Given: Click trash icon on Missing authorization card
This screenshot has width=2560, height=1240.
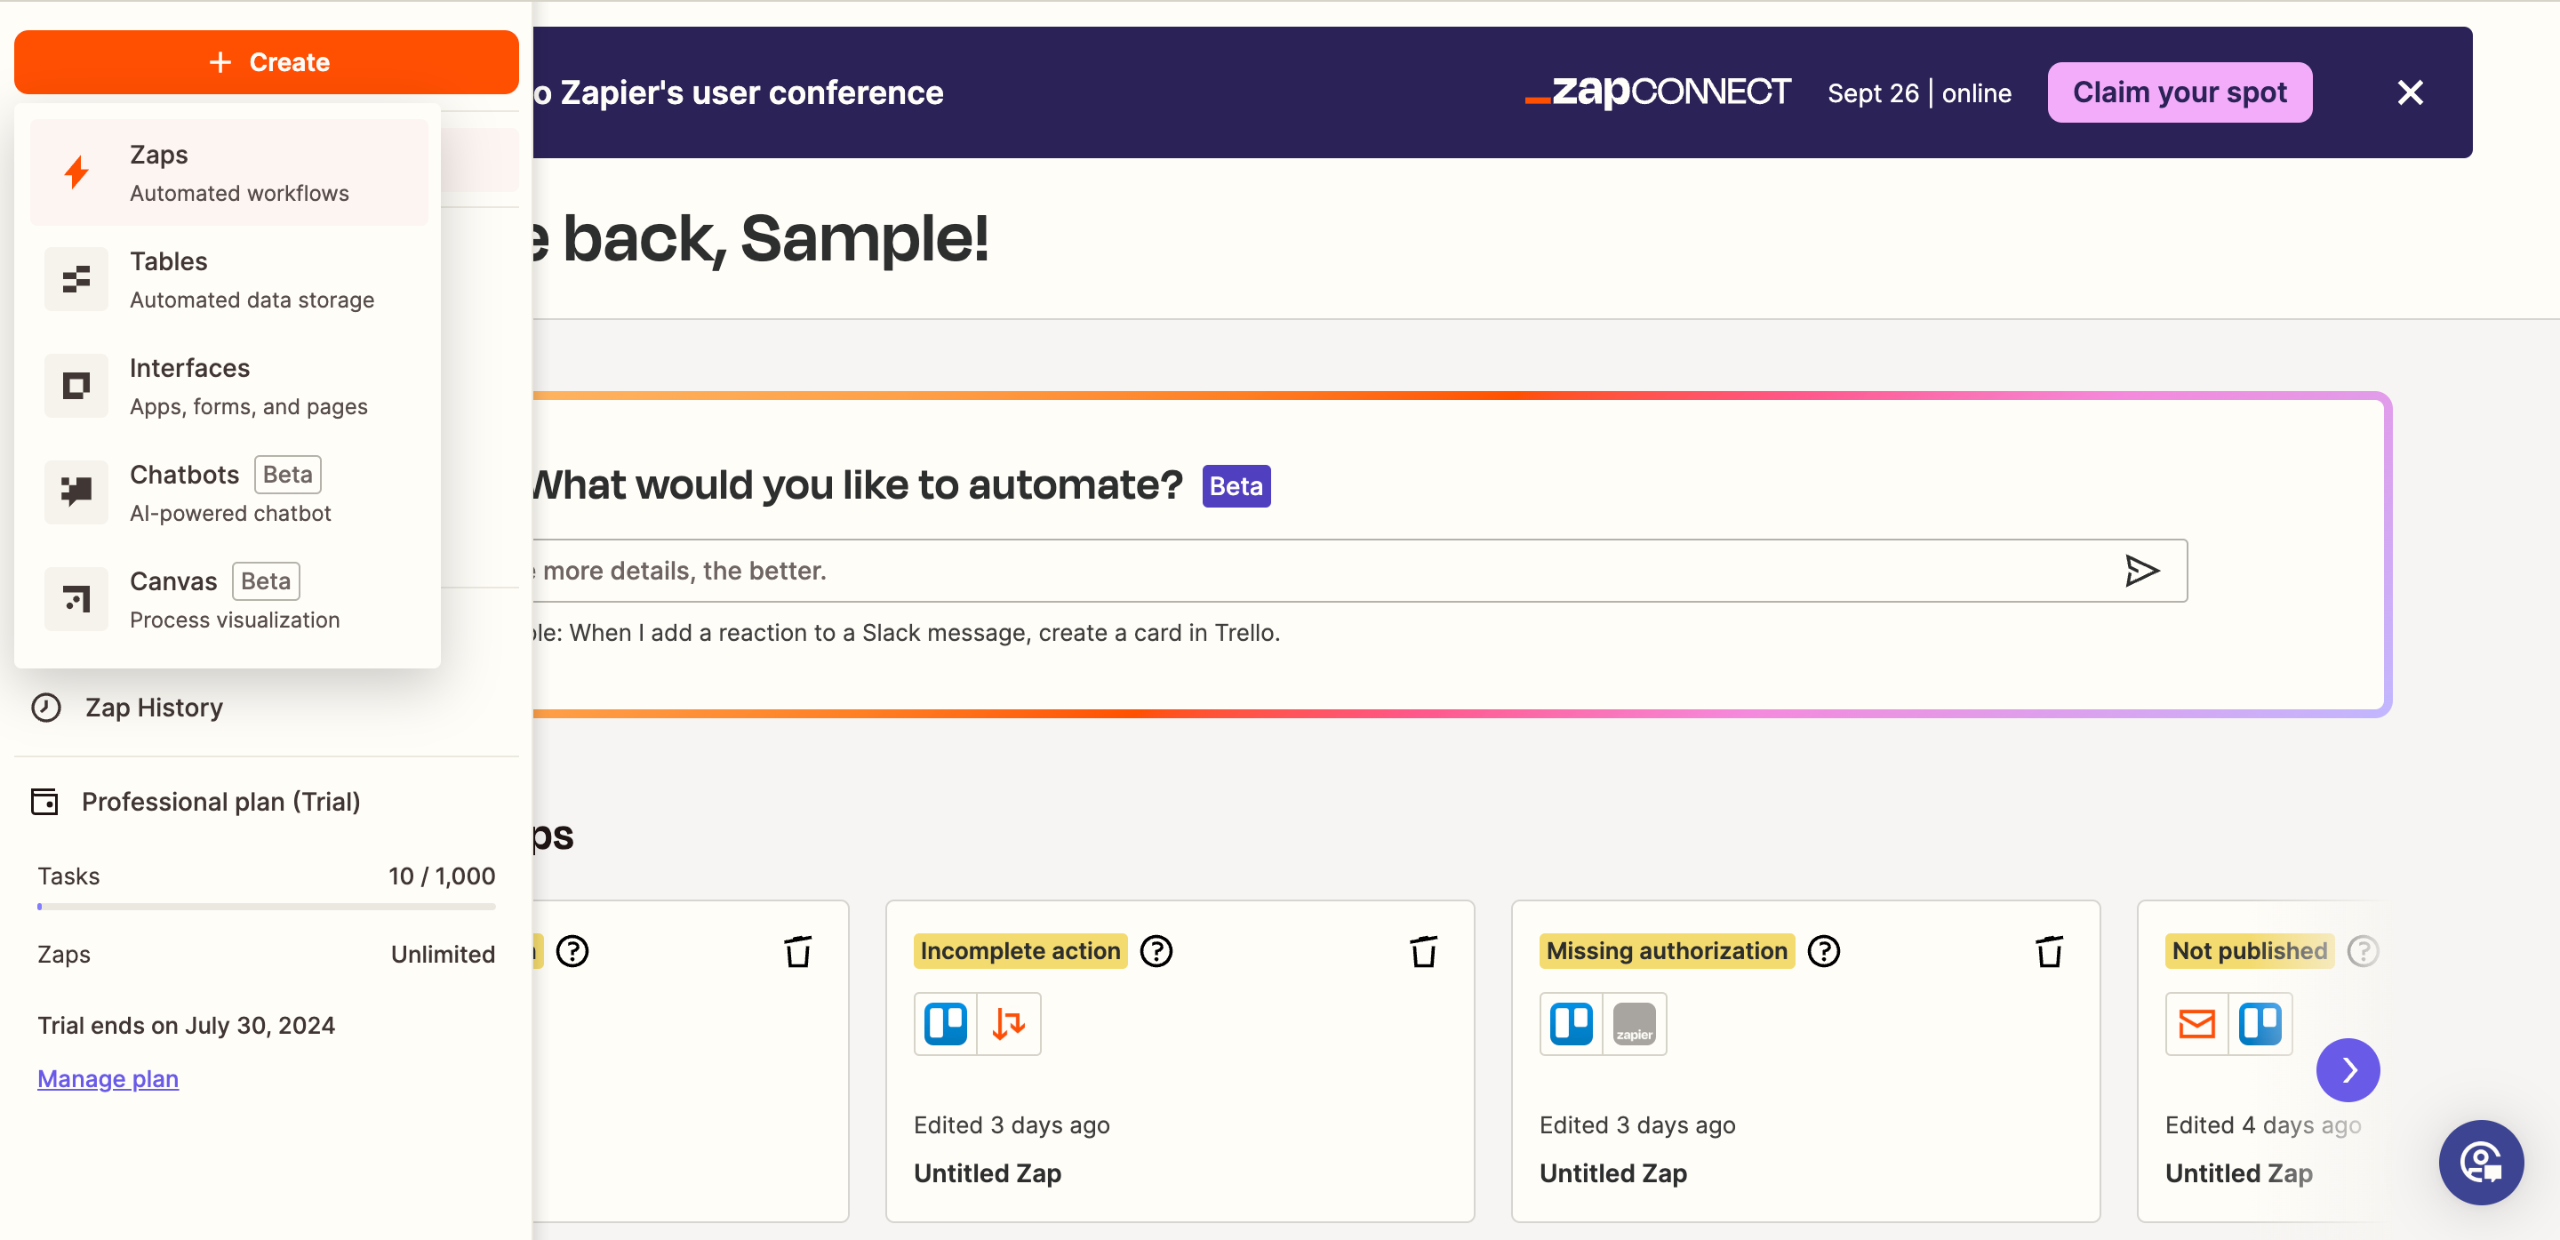Looking at the screenshot, I should click(2049, 951).
